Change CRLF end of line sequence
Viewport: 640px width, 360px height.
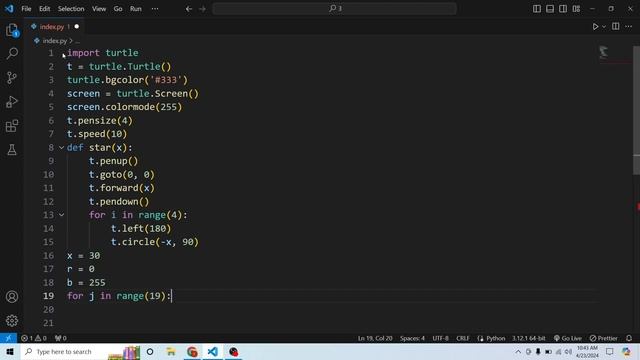tap(462, 338)
